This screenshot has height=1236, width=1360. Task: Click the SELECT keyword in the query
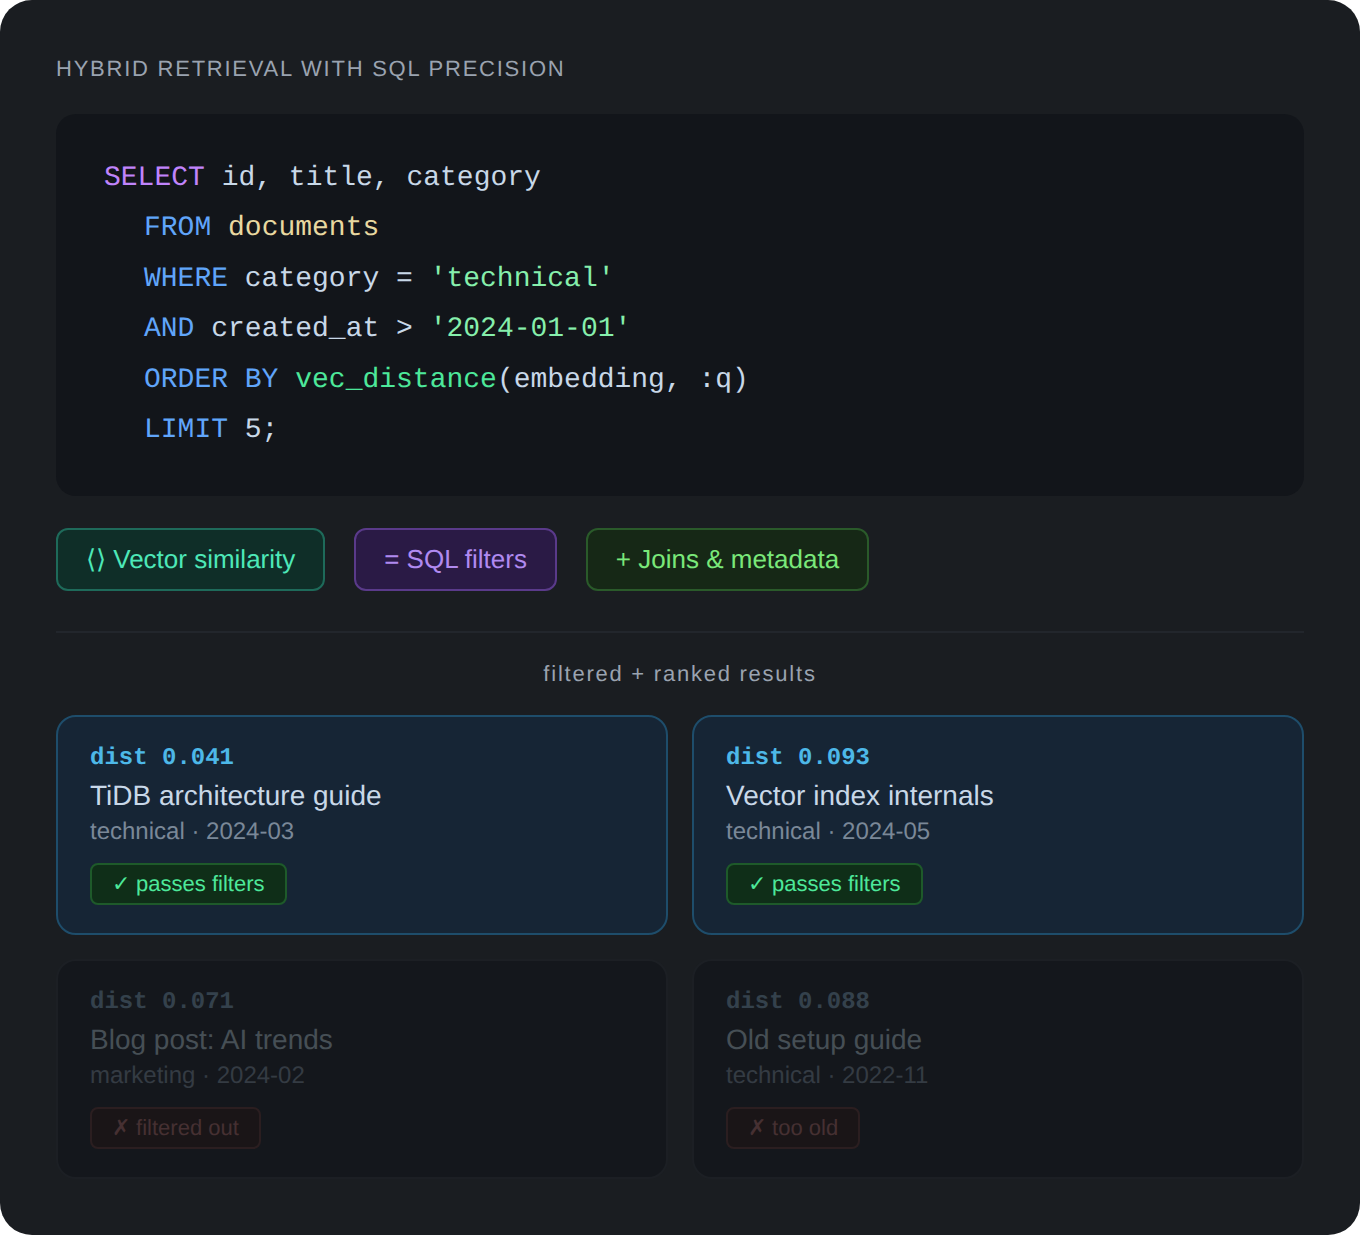pyautogui.click(x=154, y=177)
